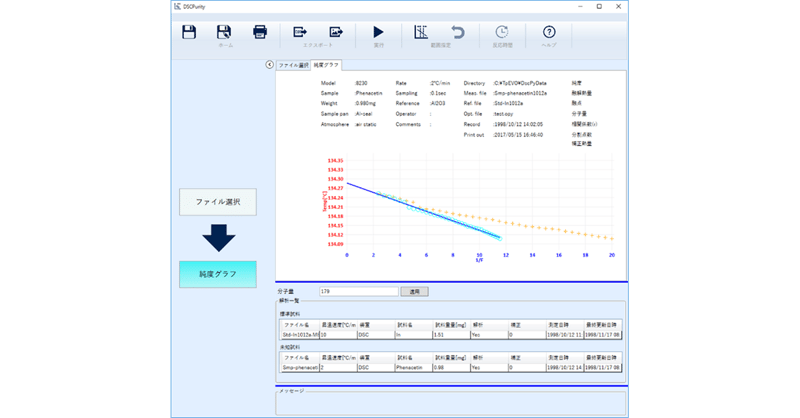The image size is (800, 418).
Task: Run the analysis with the play icon
Action: click(378, 32)
